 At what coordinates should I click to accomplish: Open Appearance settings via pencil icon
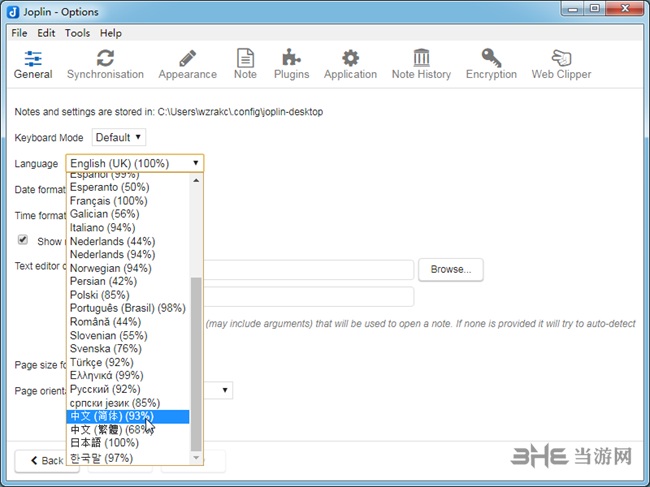pos(187,58)
